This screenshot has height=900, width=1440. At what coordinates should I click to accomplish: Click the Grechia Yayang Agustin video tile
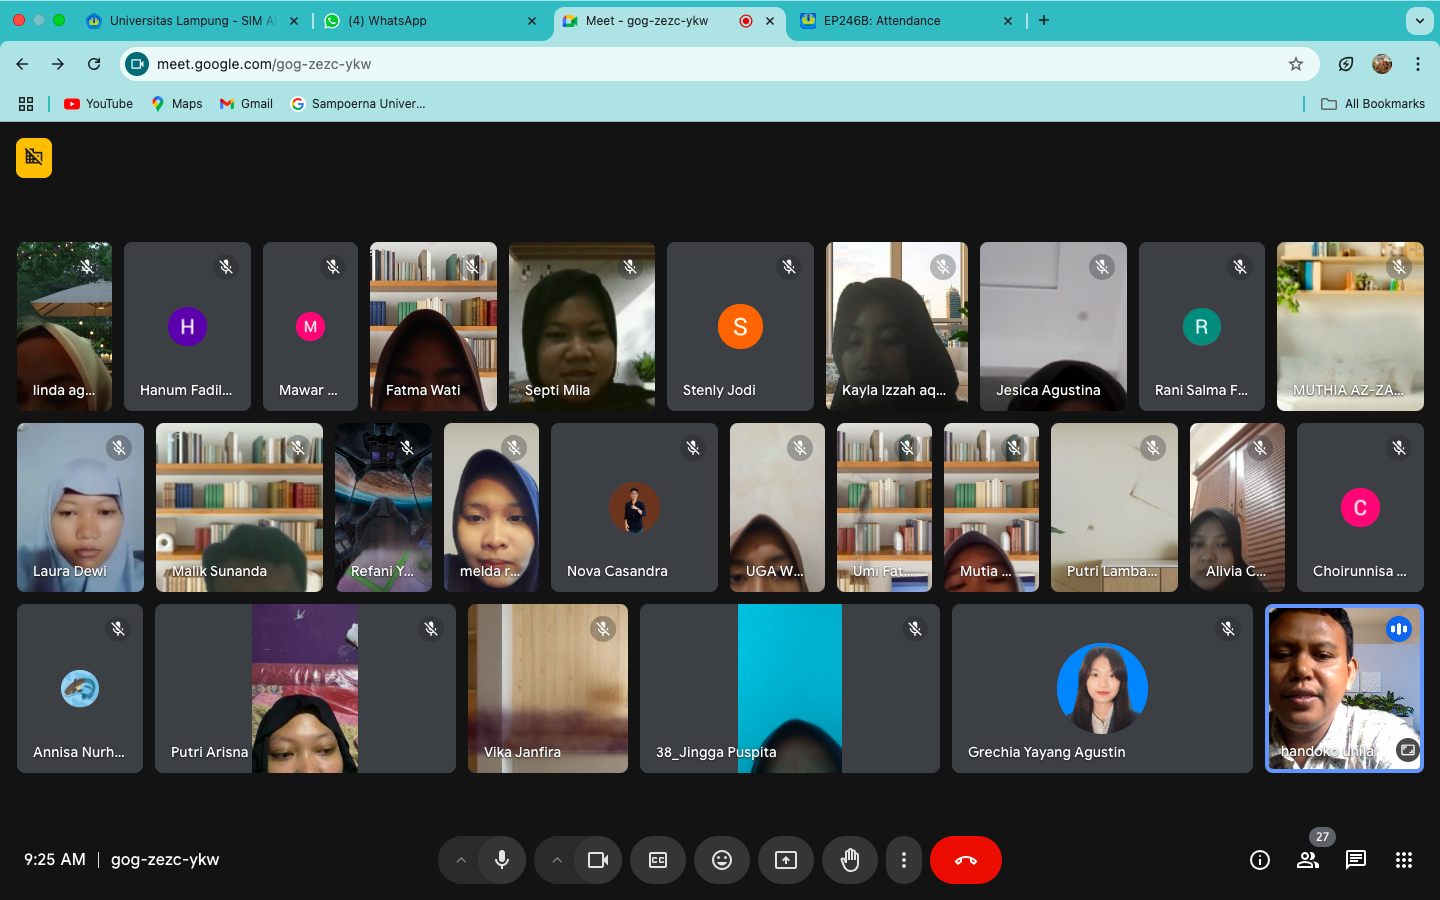pos(1101,688)
